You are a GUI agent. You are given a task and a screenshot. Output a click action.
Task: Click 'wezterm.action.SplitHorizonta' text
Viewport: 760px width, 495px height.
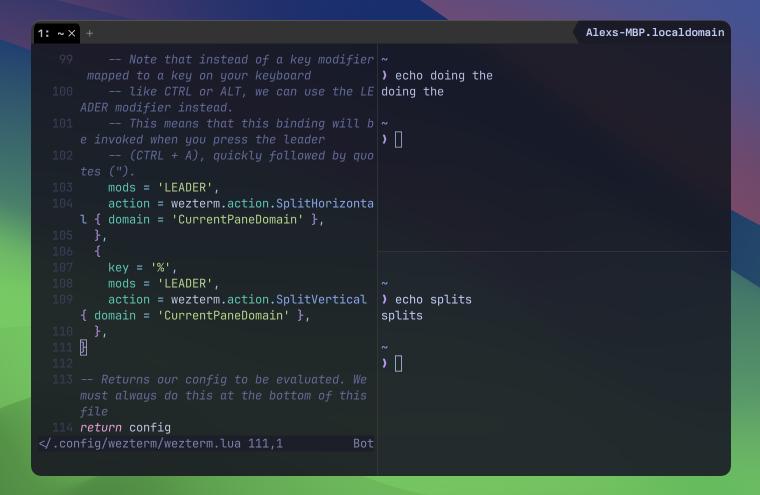272,204
